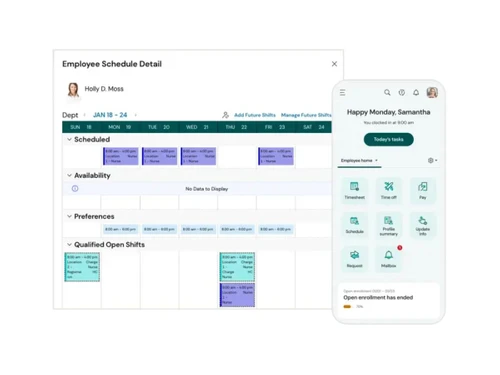Click the help icon in mobile app
The height and width of the screenshot is (375, 500).
[402, 92]
